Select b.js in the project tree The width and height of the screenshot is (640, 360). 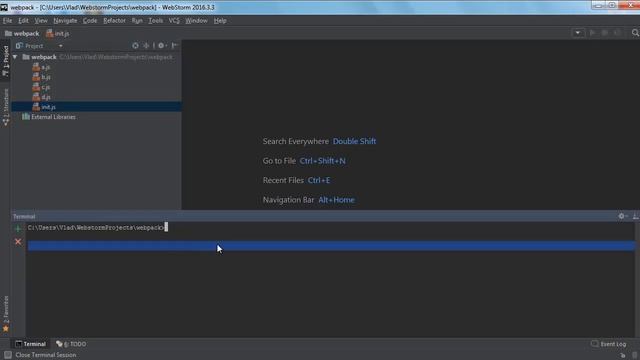click(x=46, y=77)
